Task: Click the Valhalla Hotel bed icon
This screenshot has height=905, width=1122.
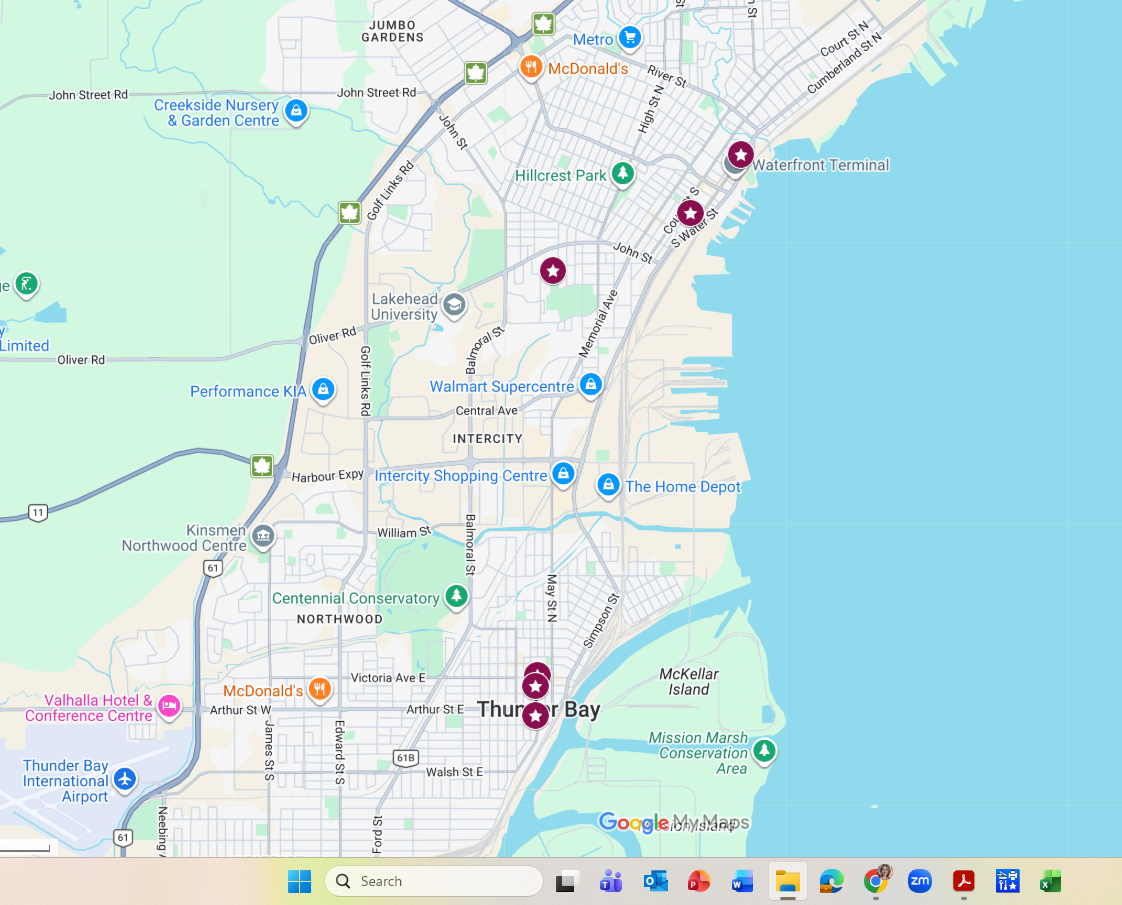Action: pyautogui.click(x=169, y=706)
